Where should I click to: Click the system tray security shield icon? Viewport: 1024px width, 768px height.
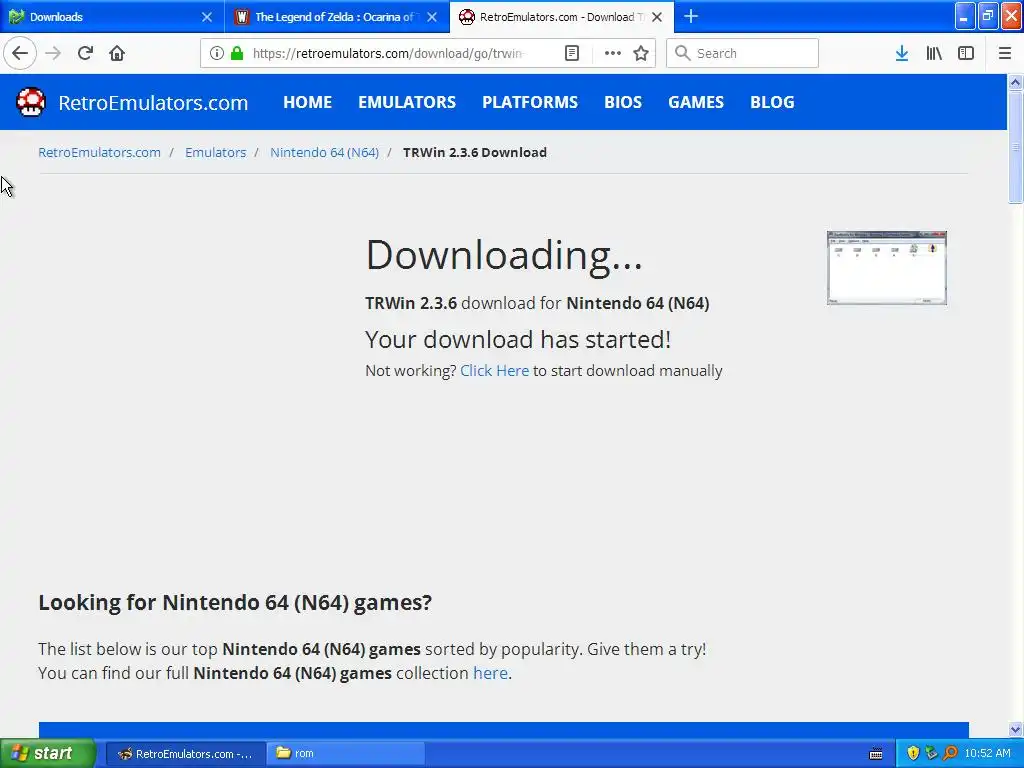(913, 753)
